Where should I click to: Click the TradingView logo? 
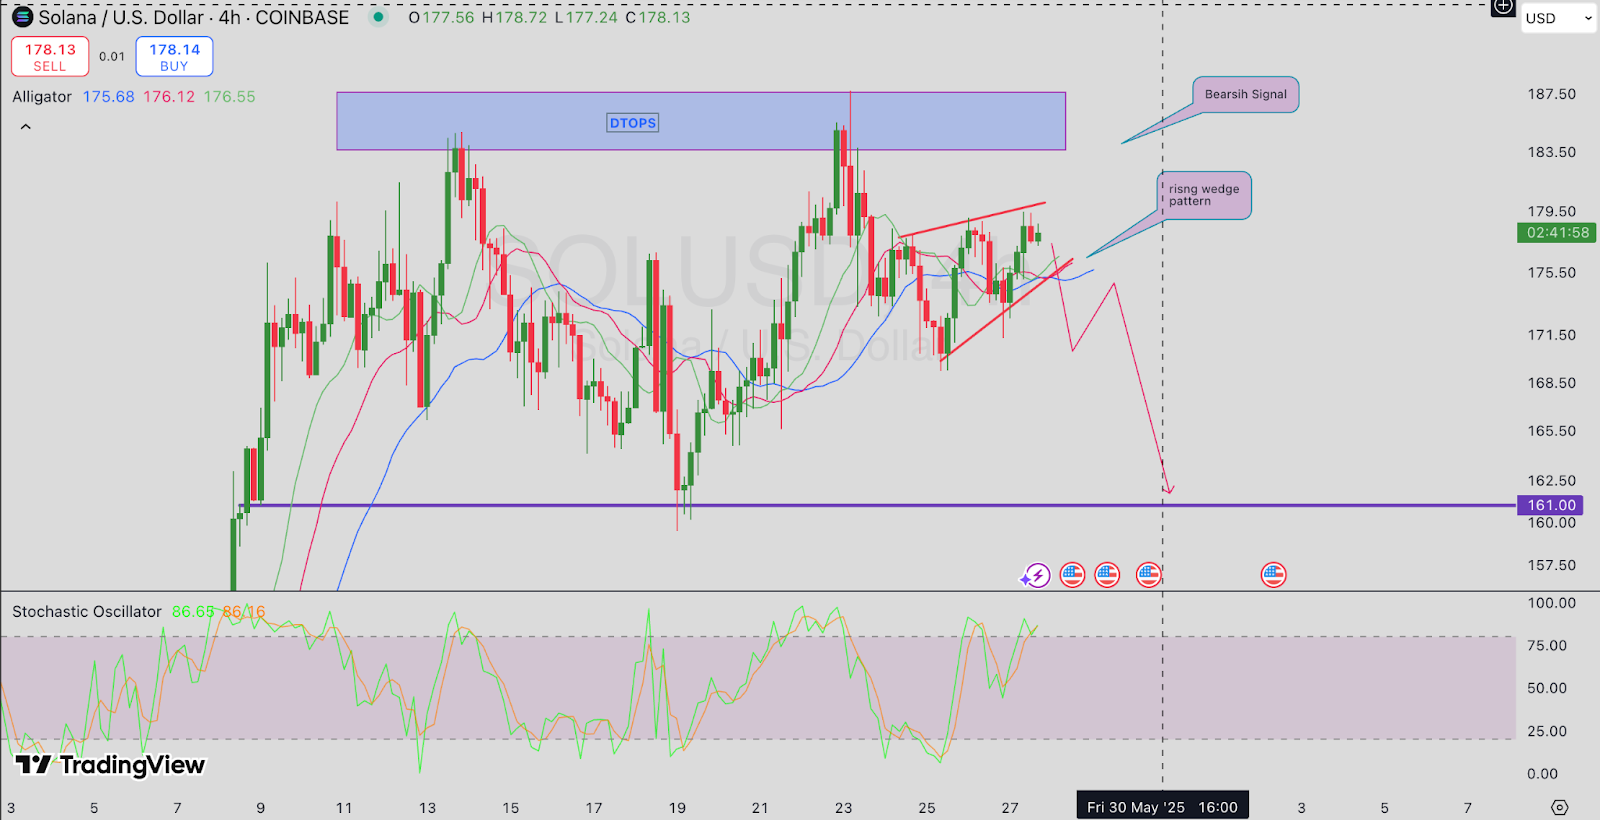110,765
